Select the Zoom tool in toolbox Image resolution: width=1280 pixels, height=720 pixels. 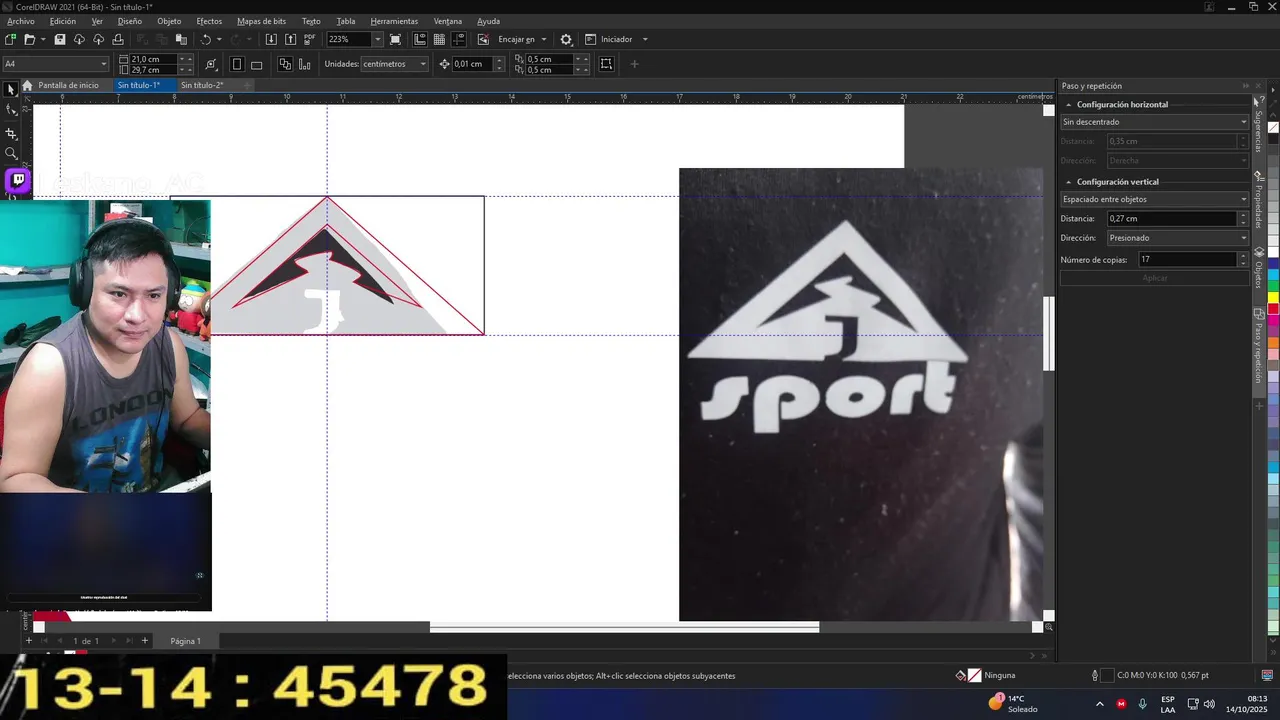(11, 154)
